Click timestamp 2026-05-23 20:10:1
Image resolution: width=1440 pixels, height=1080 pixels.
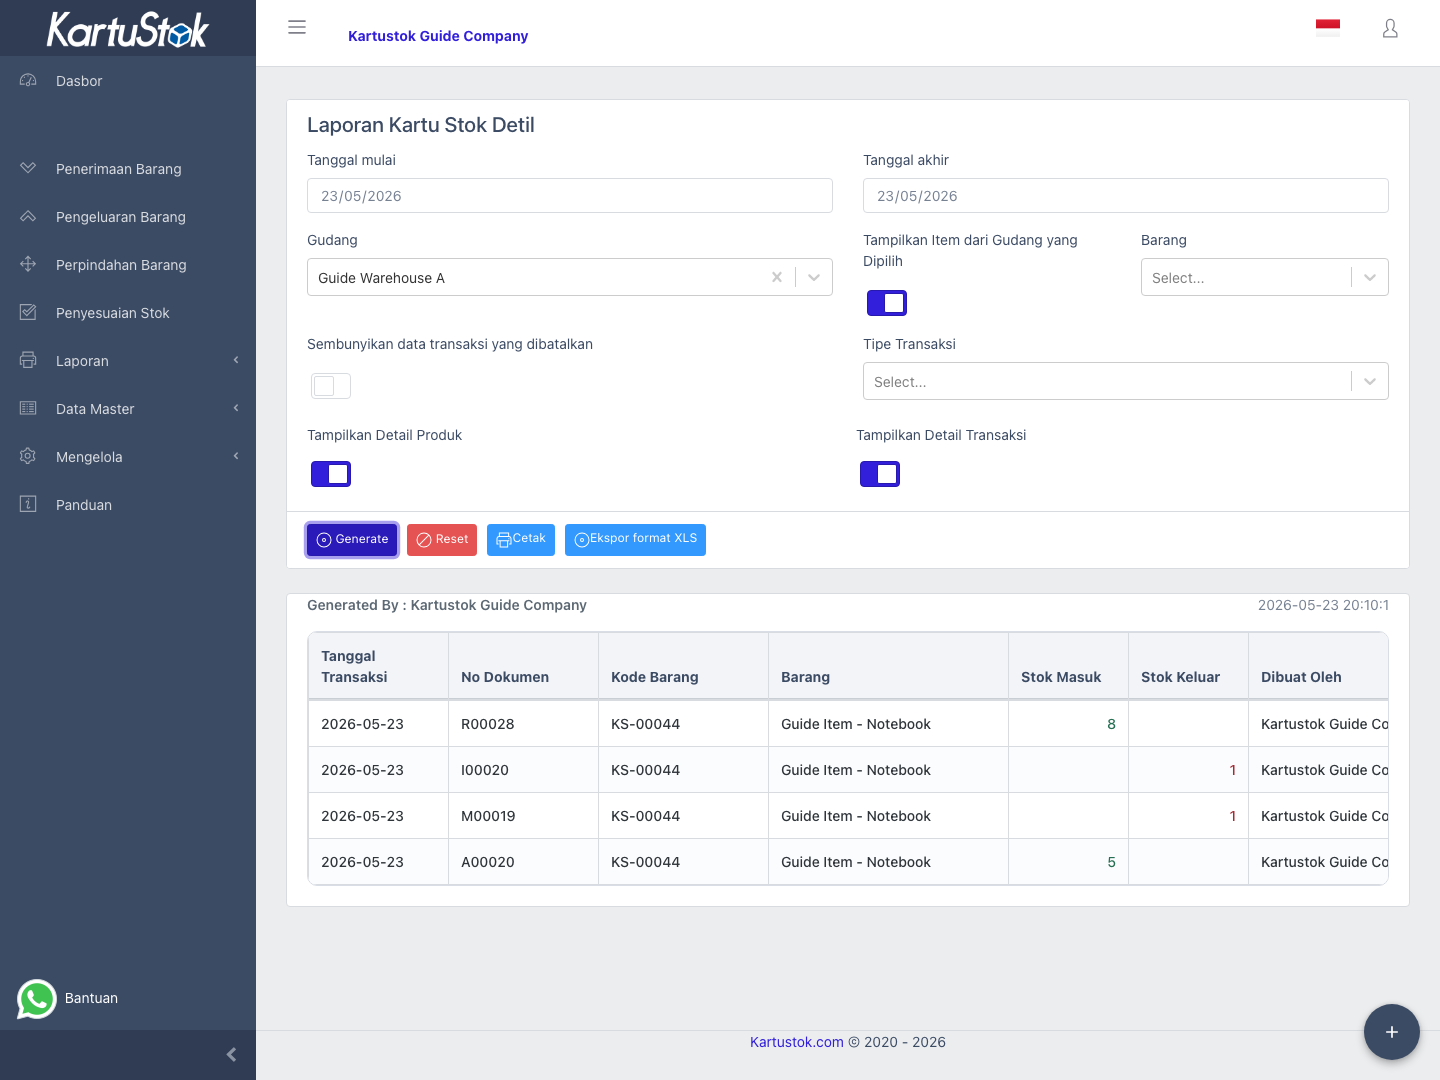1323,605
